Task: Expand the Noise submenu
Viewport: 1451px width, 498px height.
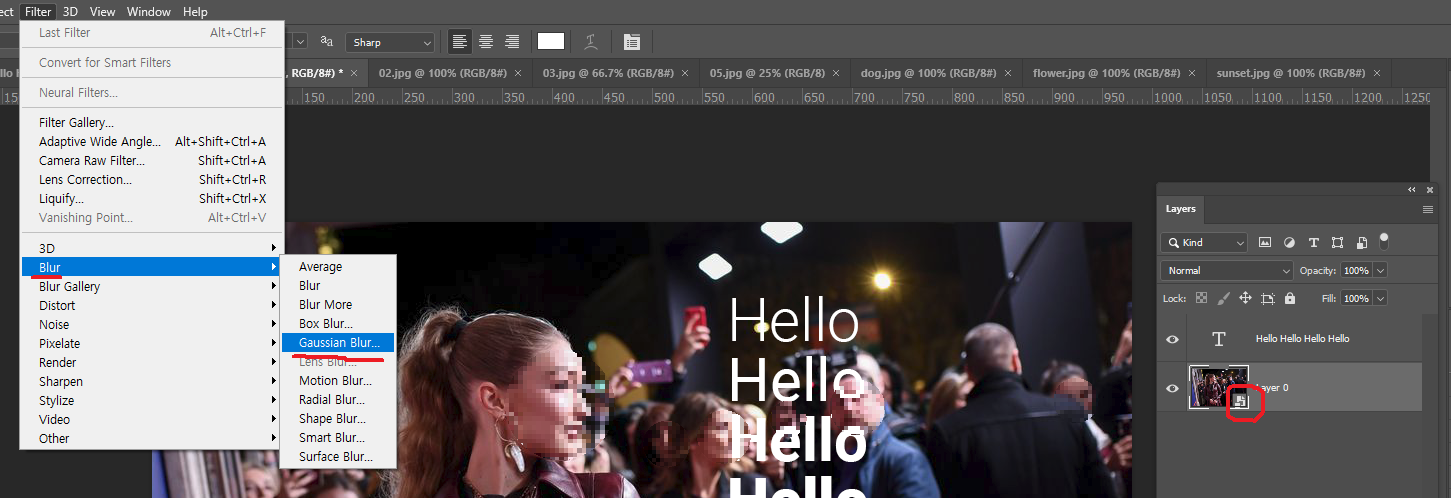Action: tap(152, 324)
